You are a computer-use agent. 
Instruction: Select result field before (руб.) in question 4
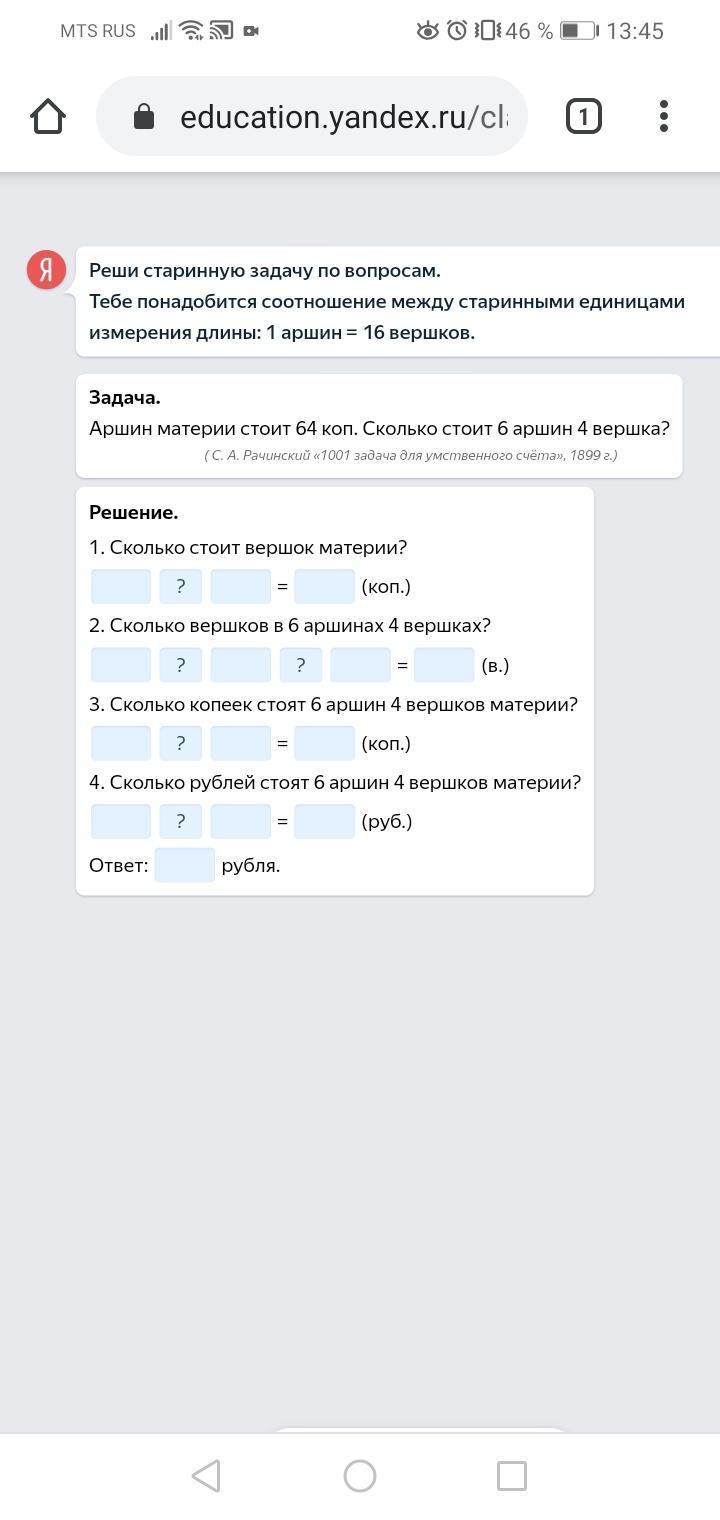pyautogui.click(x=324, y=821)
